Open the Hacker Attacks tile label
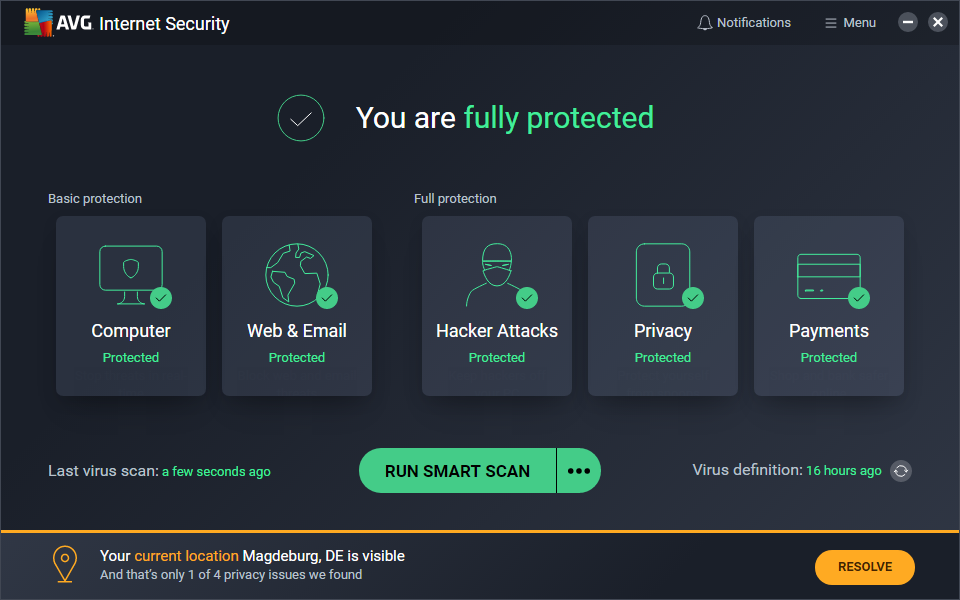Image resolution: width=960 pixels, height=600 pixels. click(496, 331)
